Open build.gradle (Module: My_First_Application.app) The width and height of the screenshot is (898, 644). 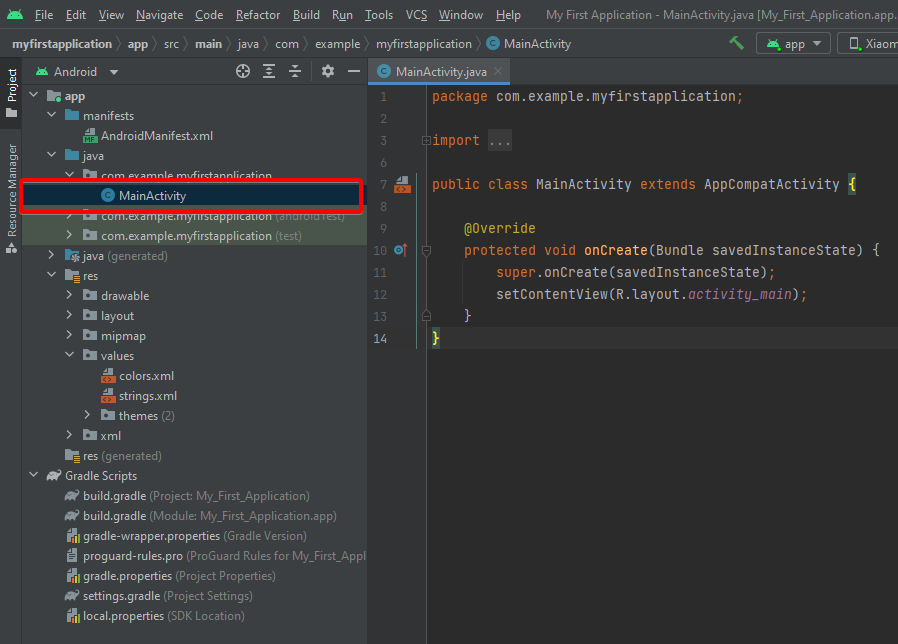pos(201,516)
